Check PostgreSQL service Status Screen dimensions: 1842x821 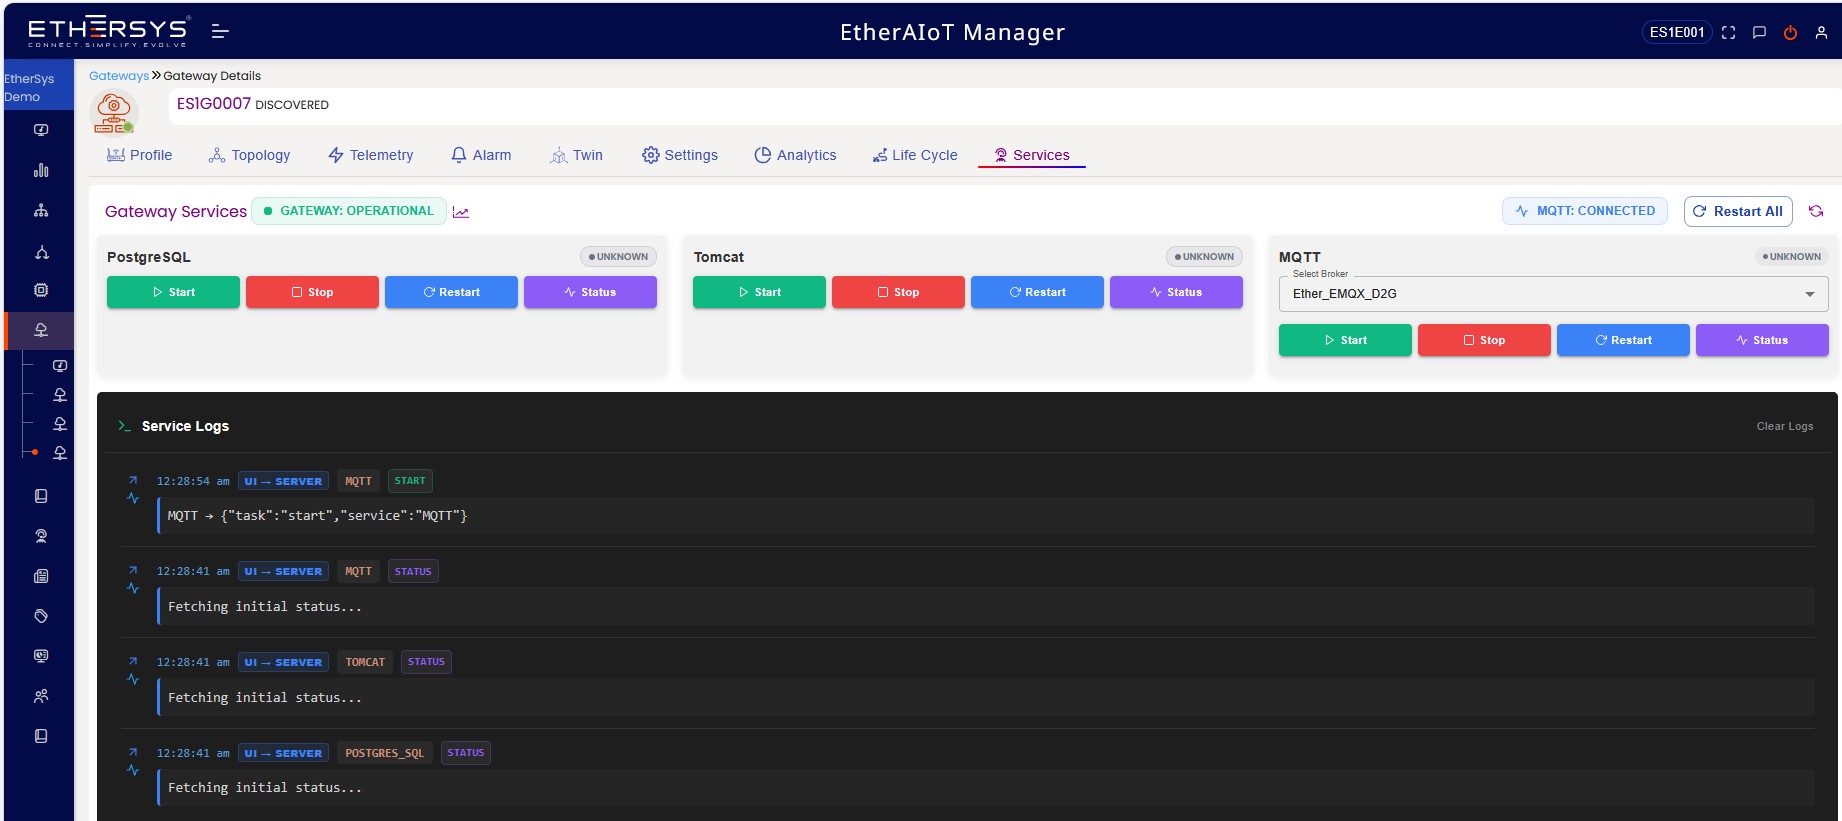click(x=590, y=292)
